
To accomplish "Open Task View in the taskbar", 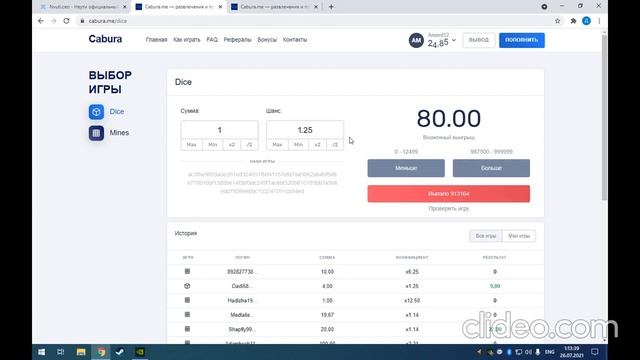I will coord(60,352).
